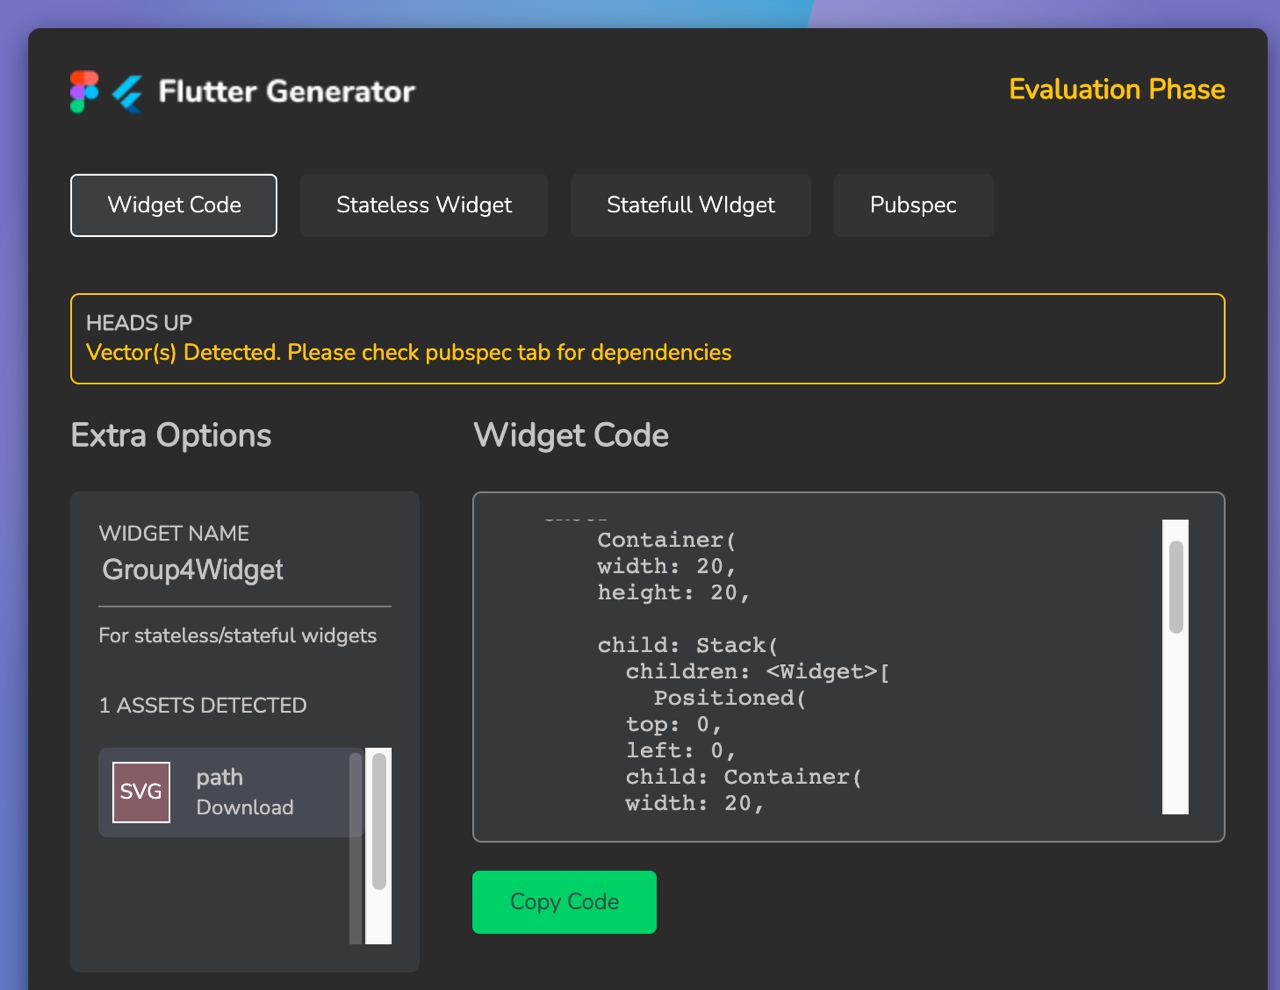
Task: Click the HEADS UP heading
Action: point(139,323)
